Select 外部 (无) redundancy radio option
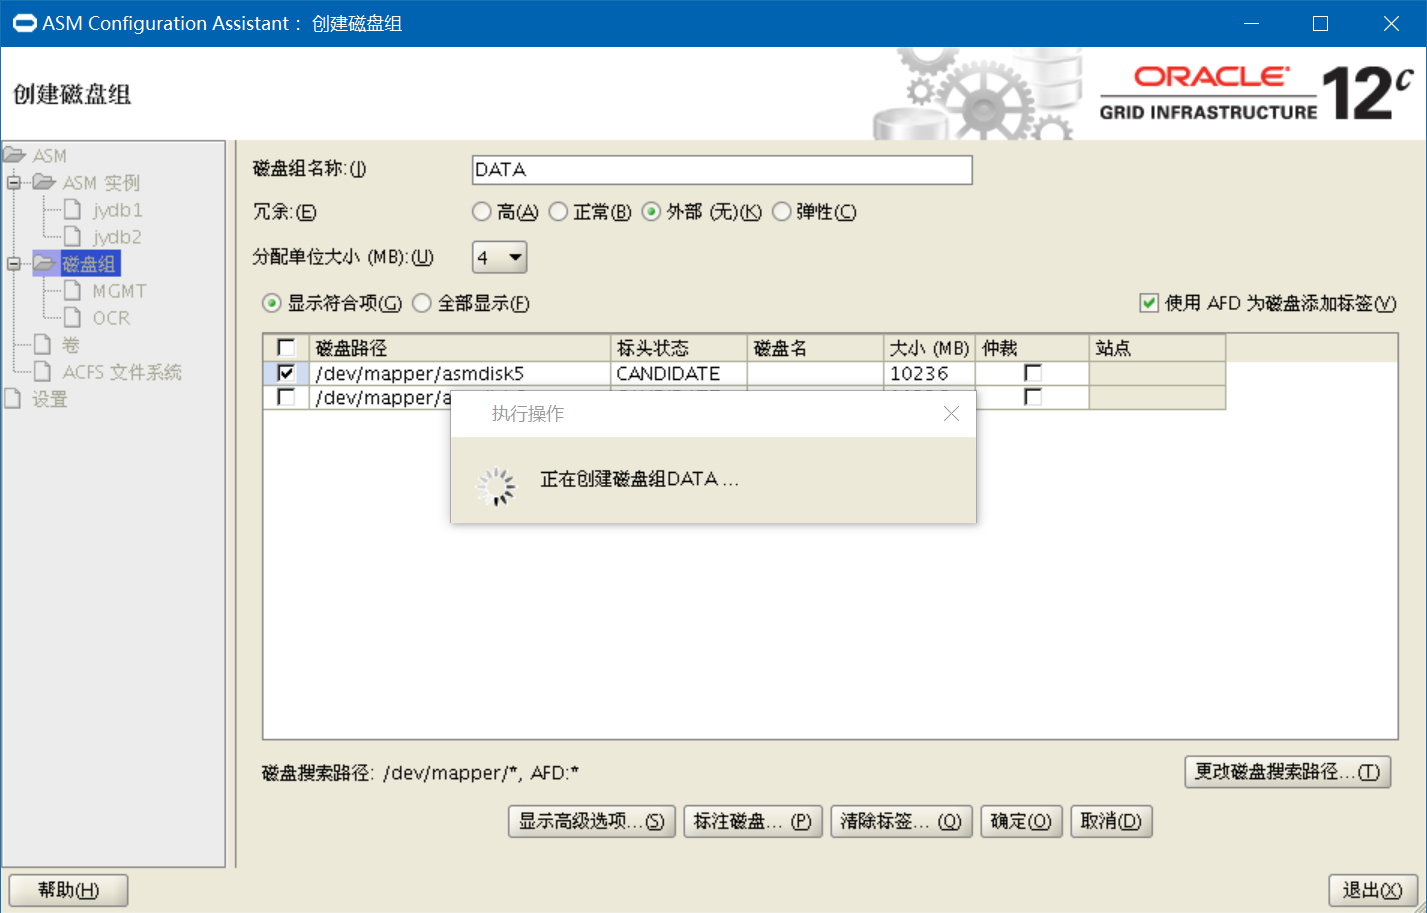Screen dimensions: 1427x913 (x=652, y=212)
